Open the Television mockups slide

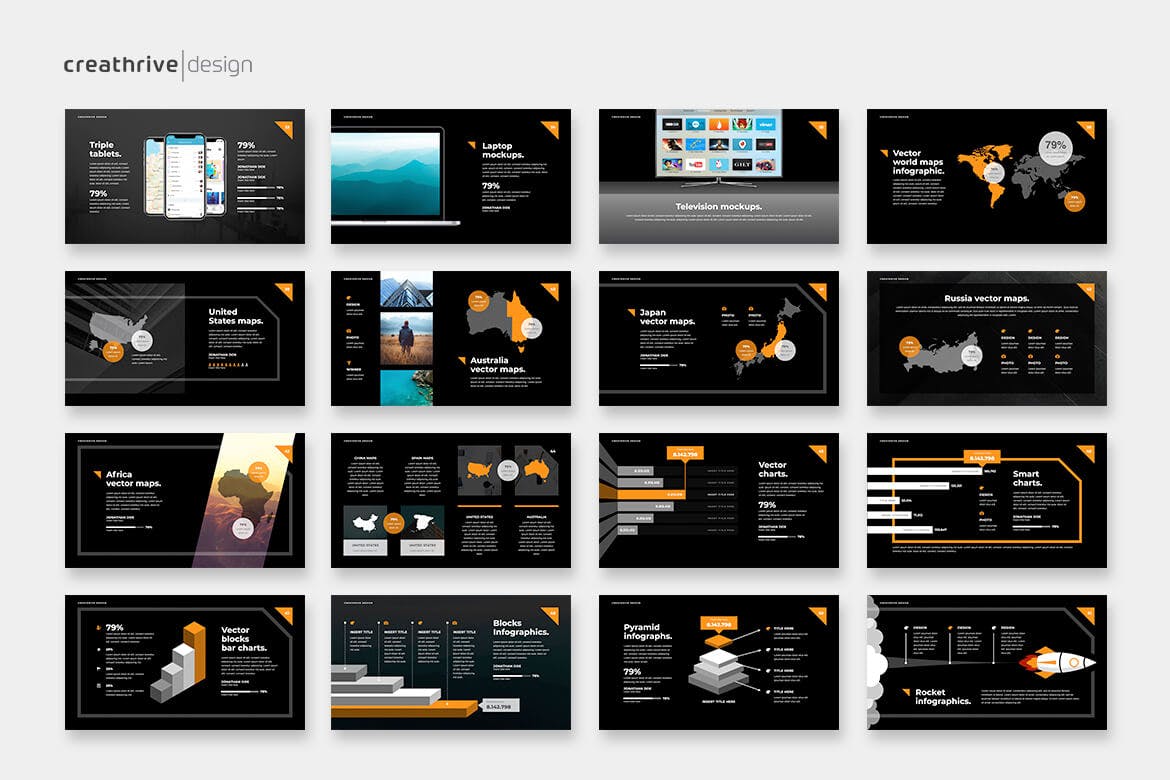[718, 176]
